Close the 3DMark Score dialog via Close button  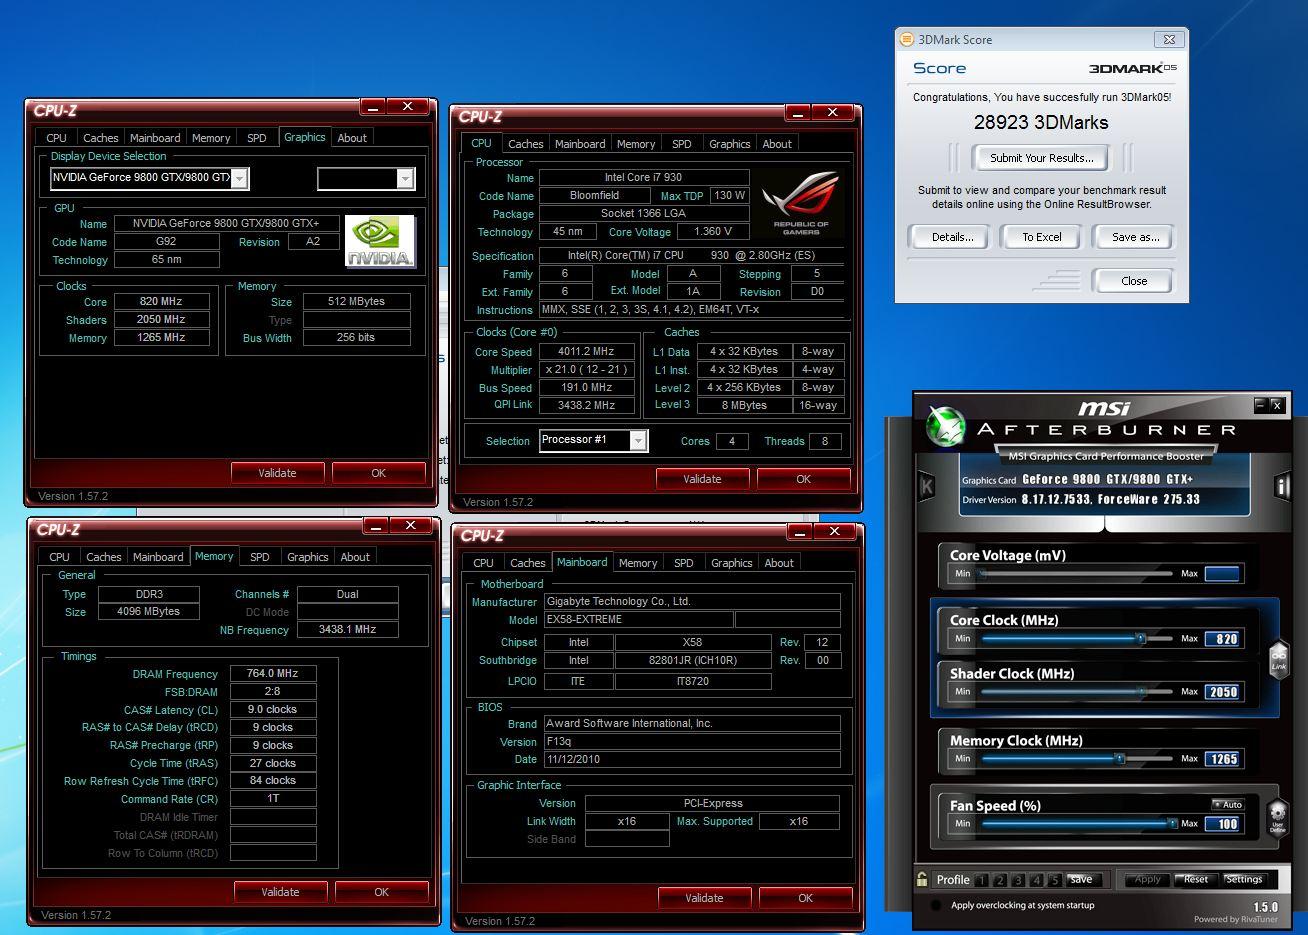1134,281
